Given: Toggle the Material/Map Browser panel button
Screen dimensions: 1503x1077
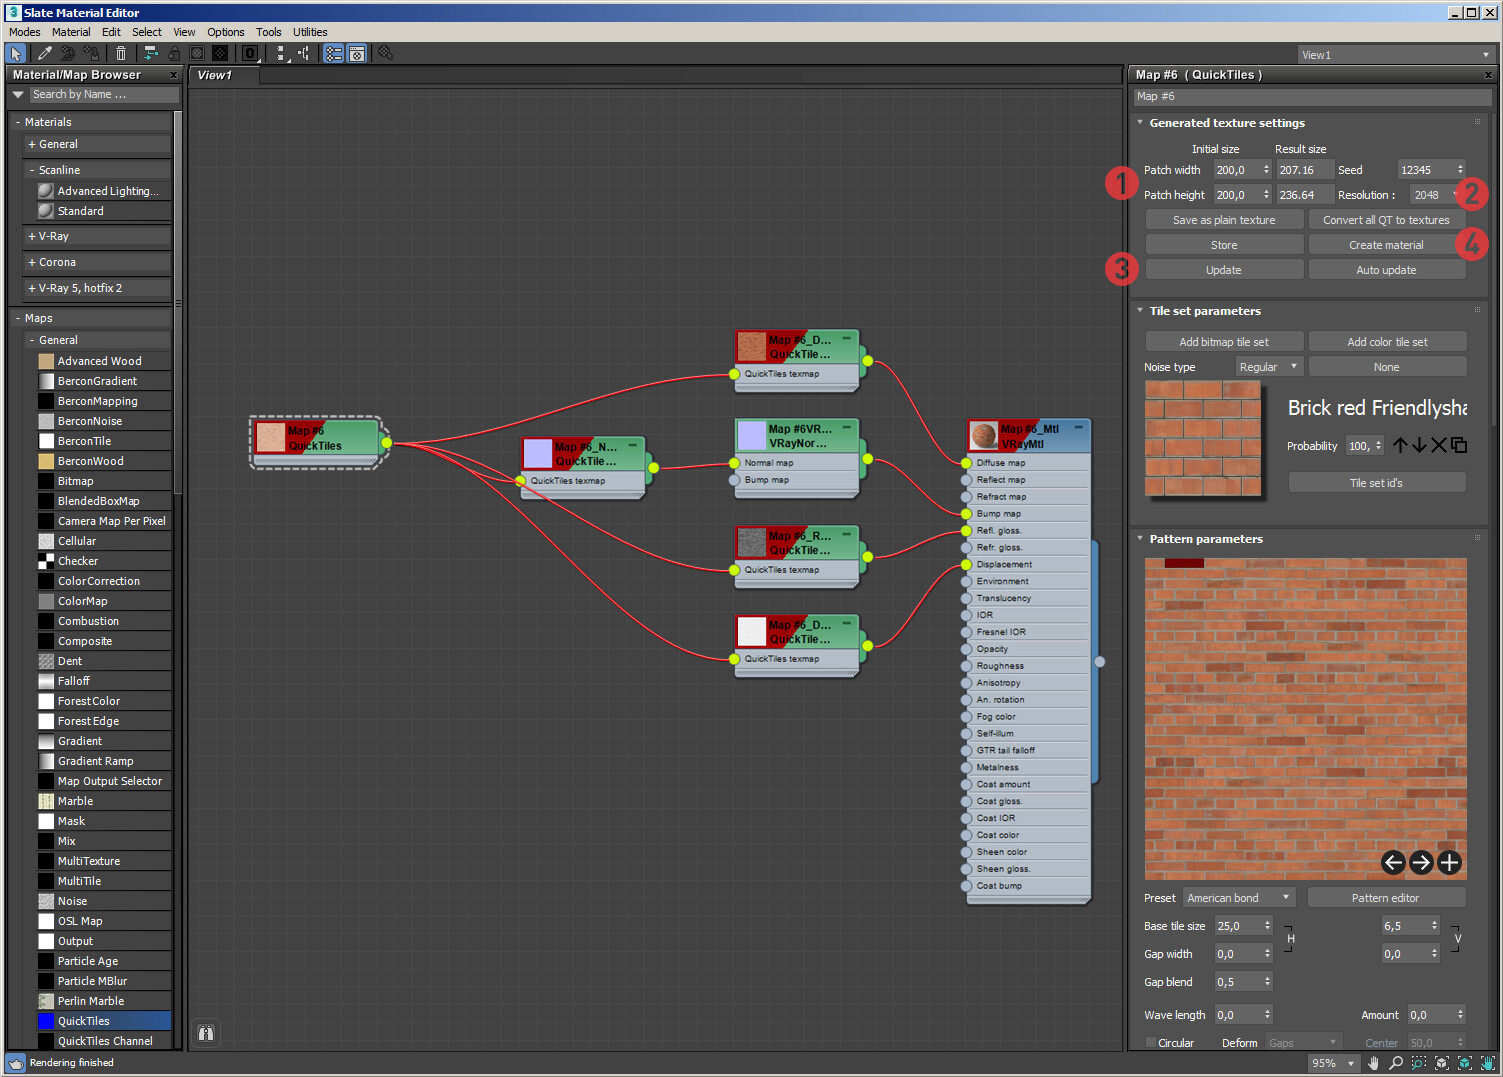Looking at the screenshot, I should coord(333,54).
